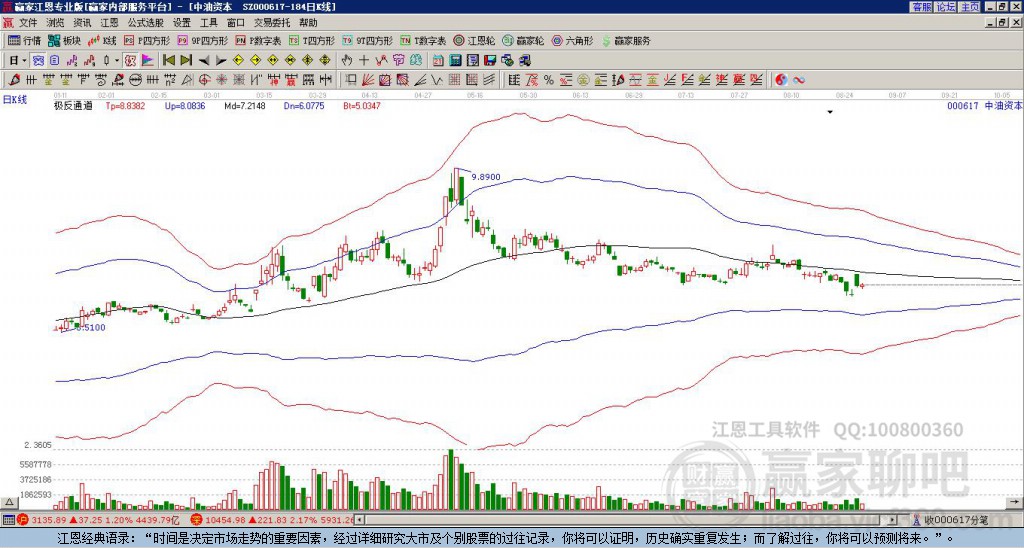Open the P四方形 tool

click(147, 40)
